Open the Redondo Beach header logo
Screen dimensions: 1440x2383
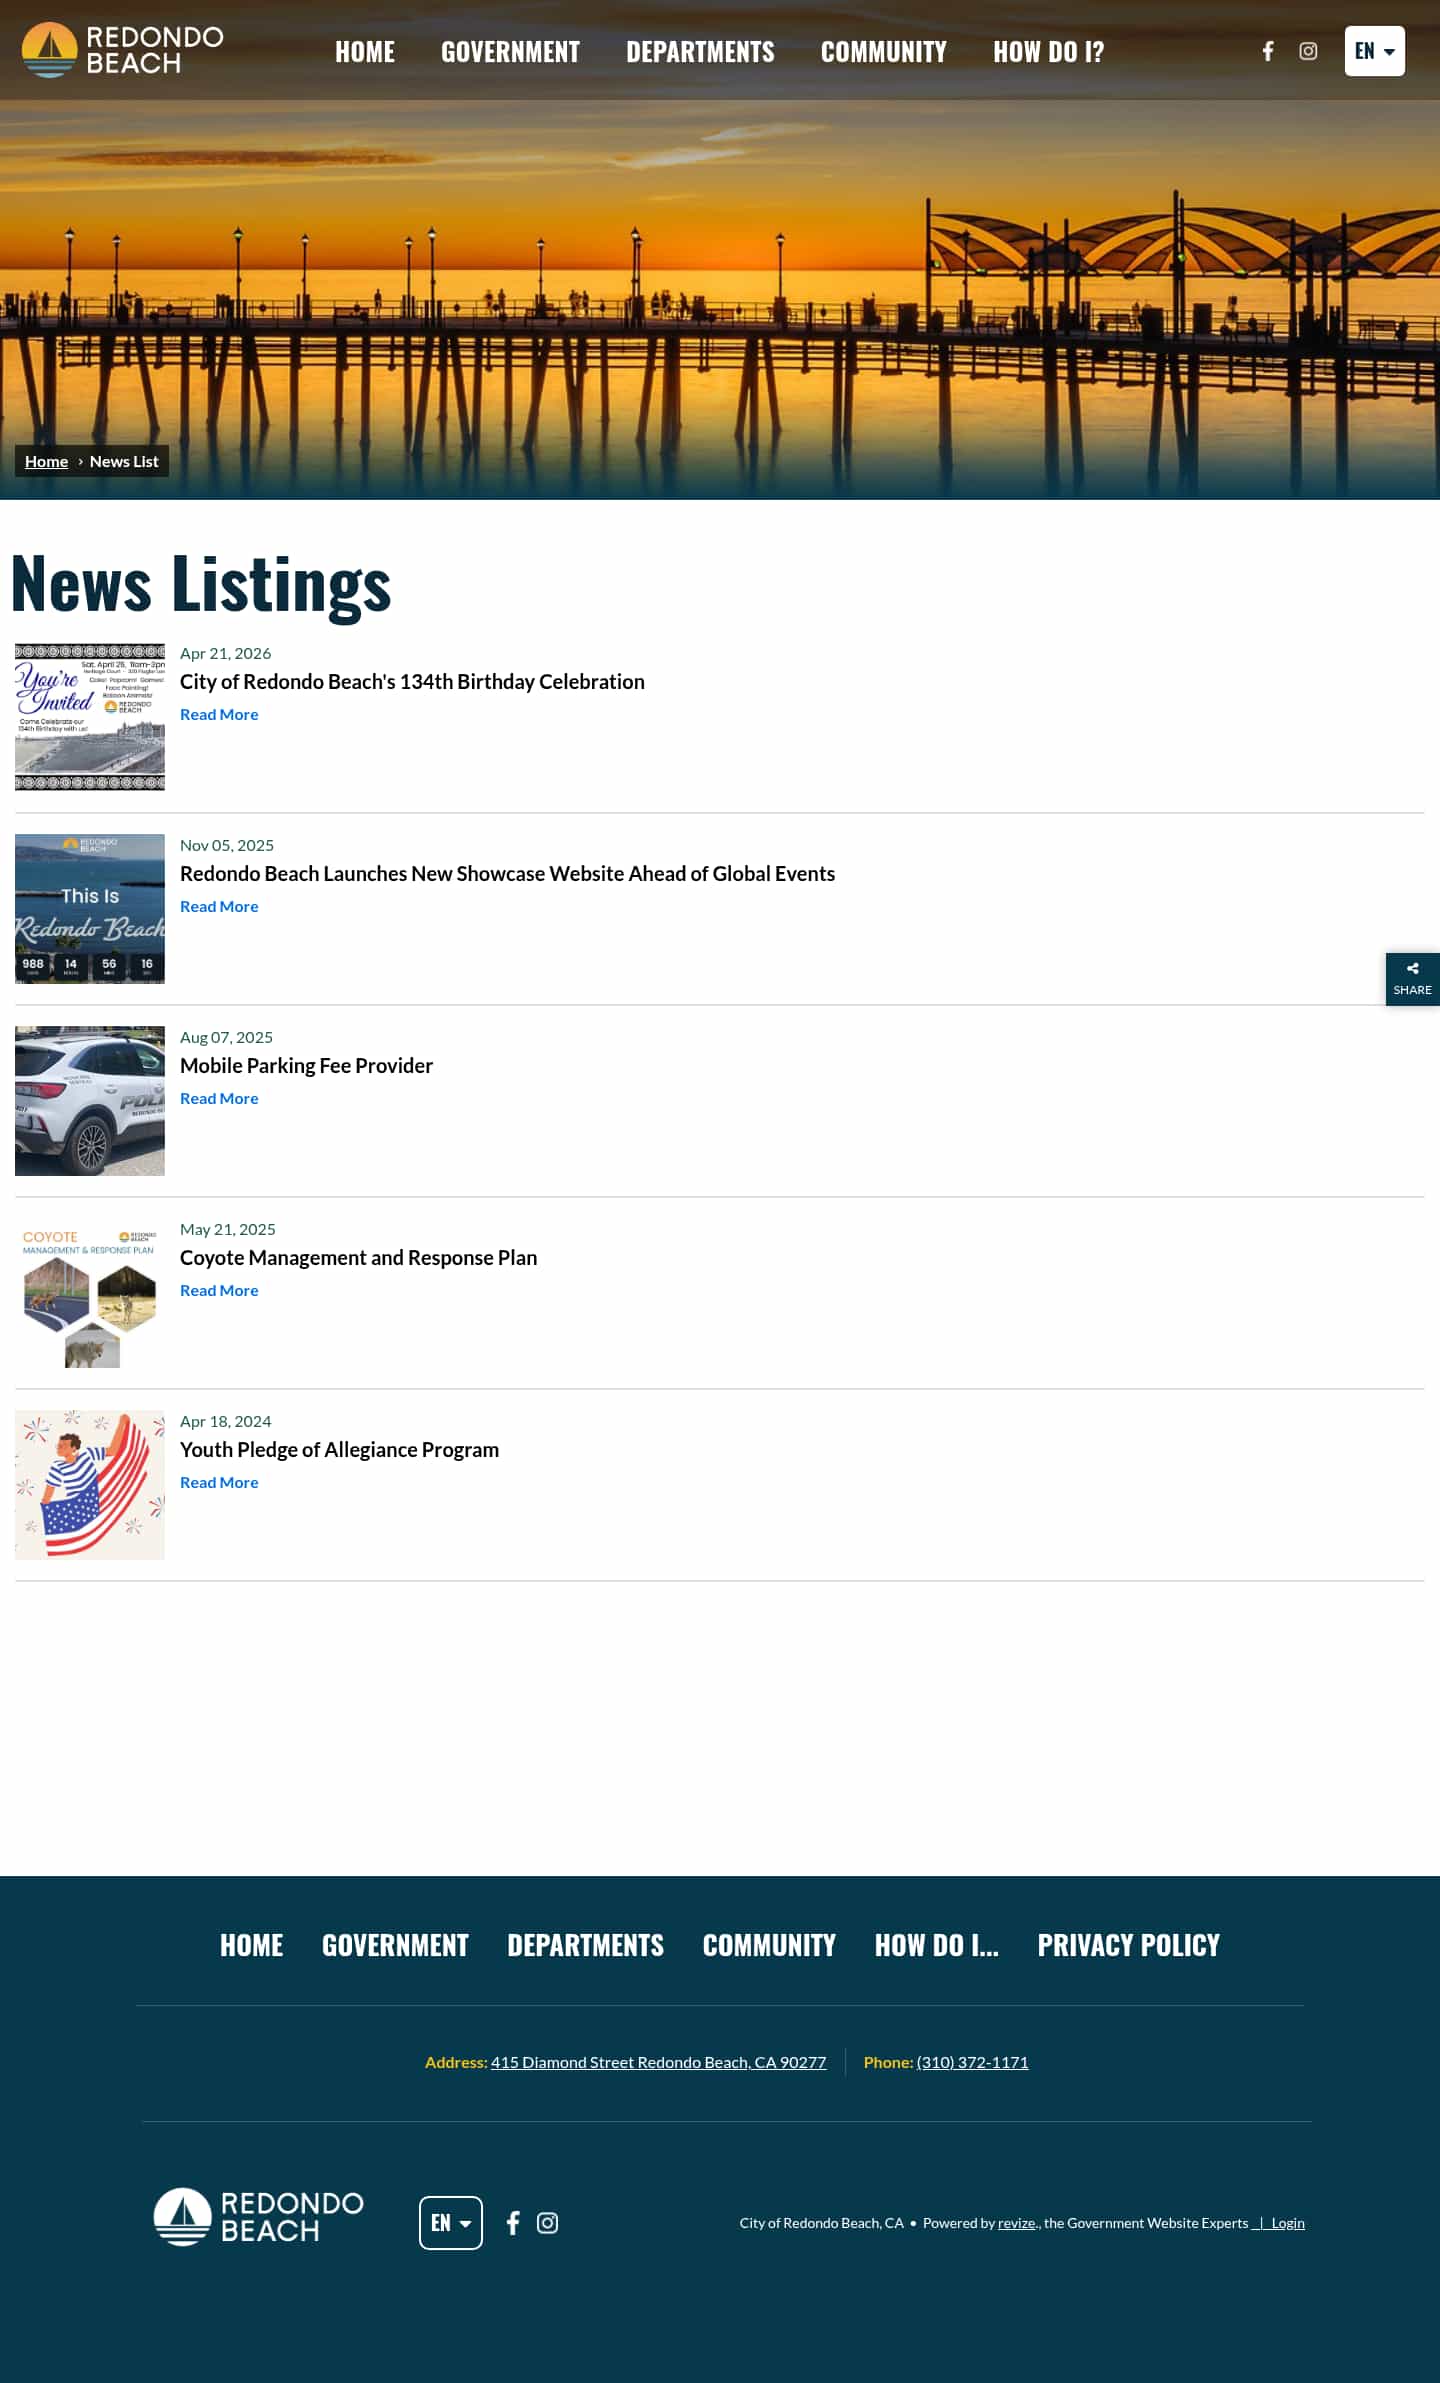point(122,50)
